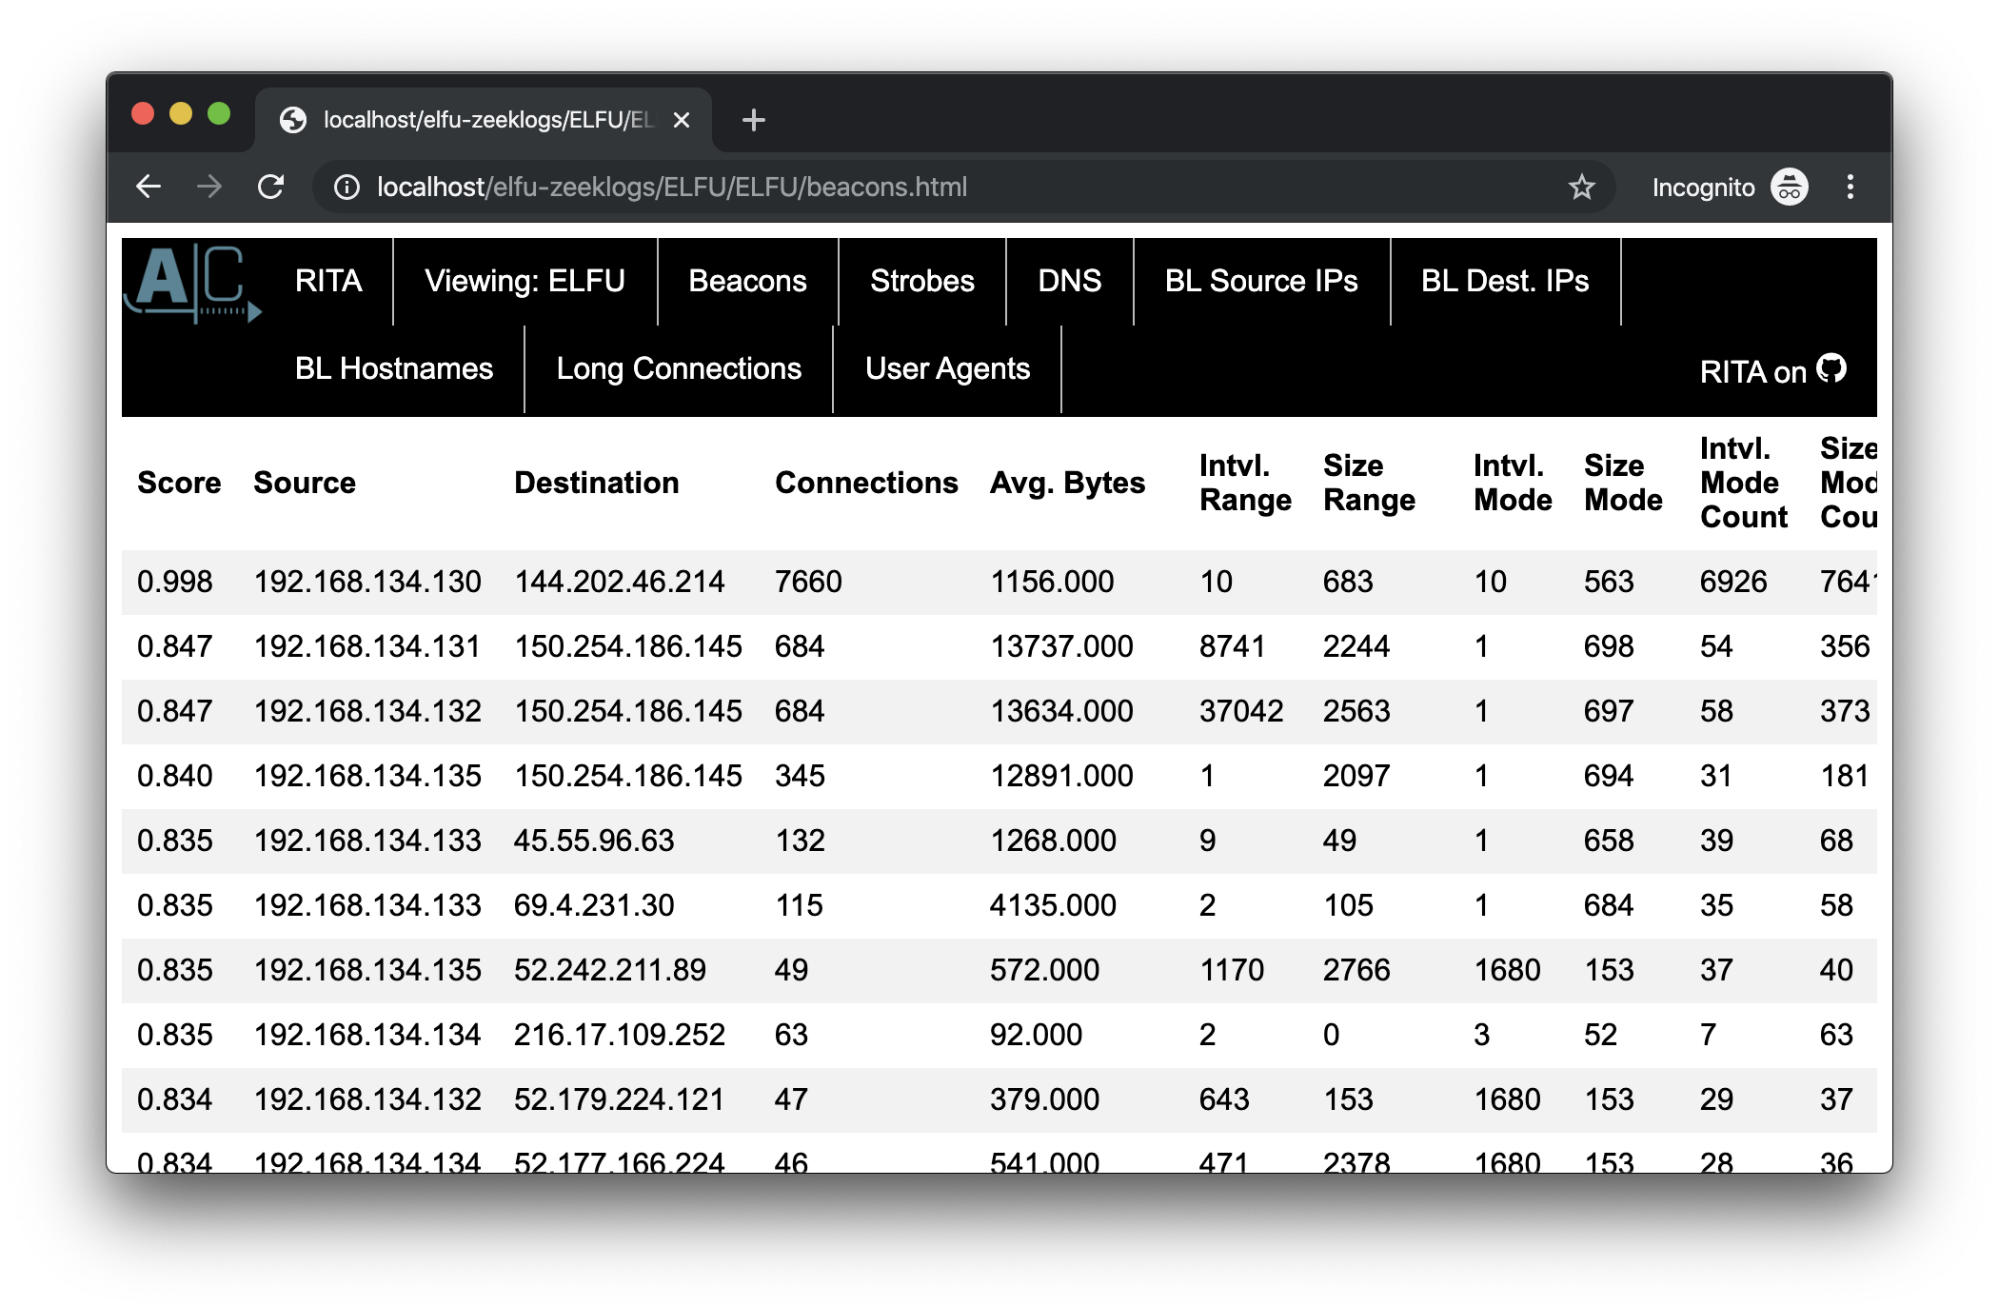Open a new tab with plus button

[753, 120]
